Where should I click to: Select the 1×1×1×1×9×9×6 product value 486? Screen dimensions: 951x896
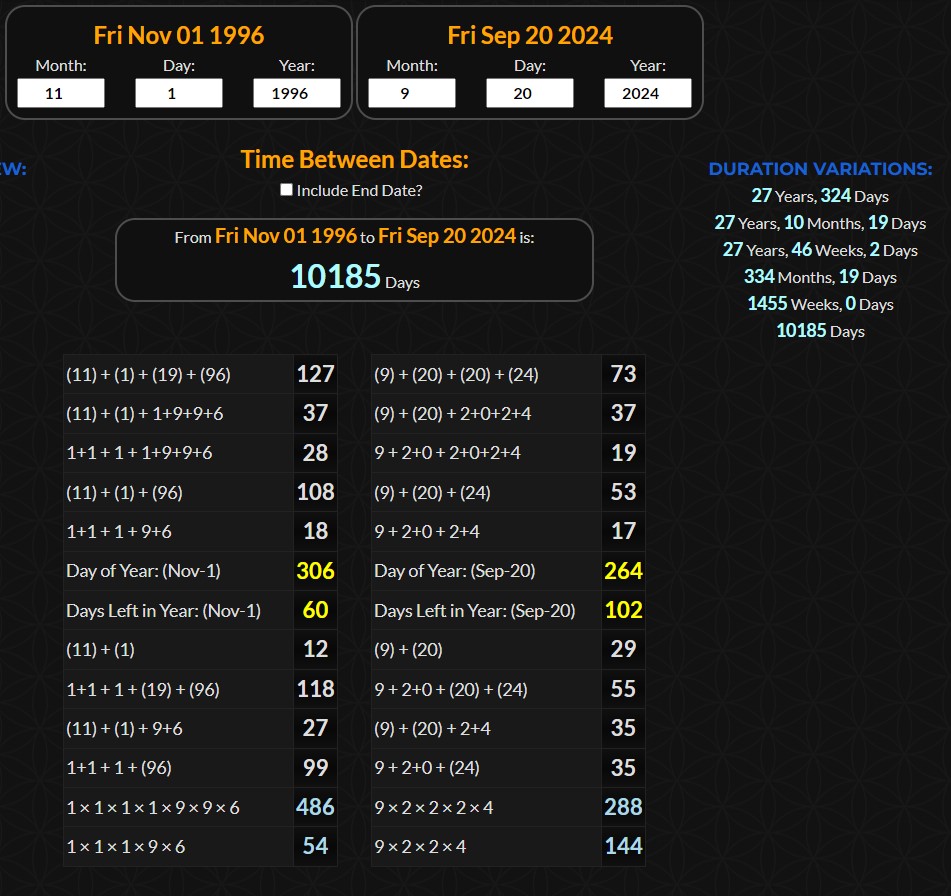pyautogui.click(x=315, y=807)
